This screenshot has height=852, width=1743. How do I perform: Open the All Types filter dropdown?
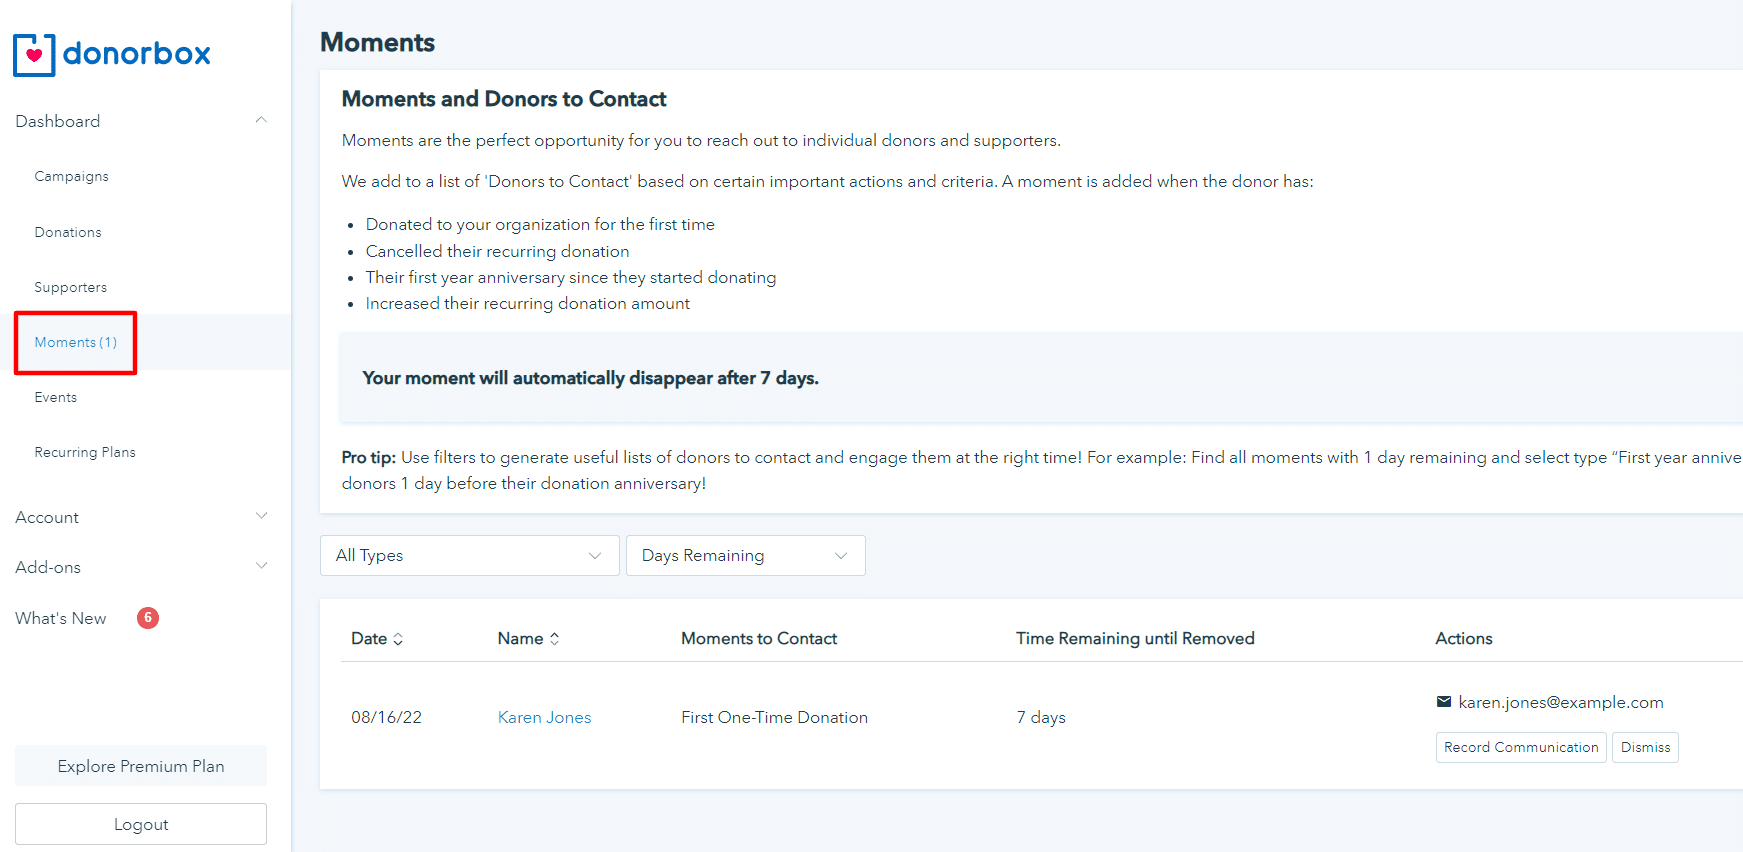469,556
